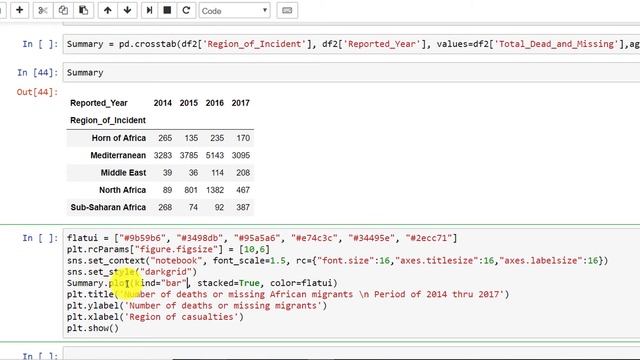Click the 2017 column header
Viewport: 640px width, 360px height.
click(x=240, y=103)
